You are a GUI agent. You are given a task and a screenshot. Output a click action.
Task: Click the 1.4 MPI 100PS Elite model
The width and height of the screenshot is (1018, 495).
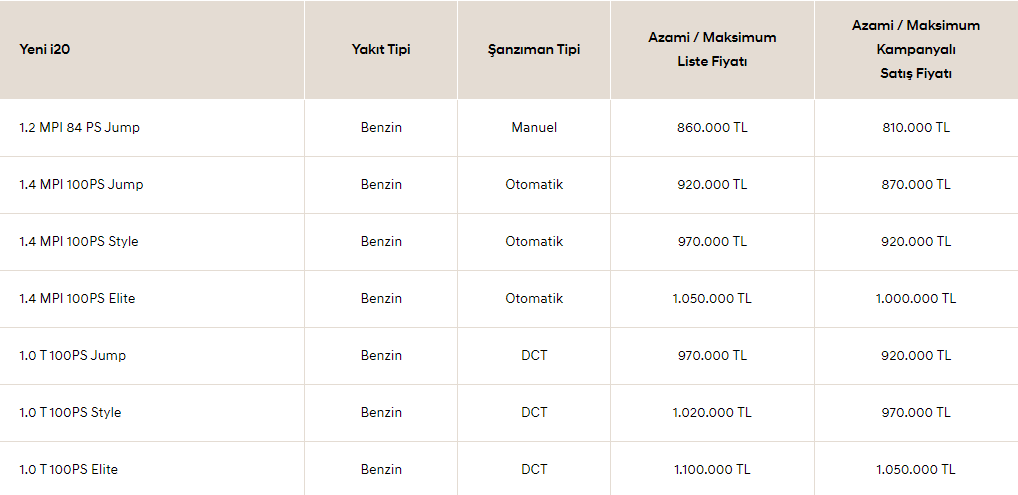pos(77,299)
